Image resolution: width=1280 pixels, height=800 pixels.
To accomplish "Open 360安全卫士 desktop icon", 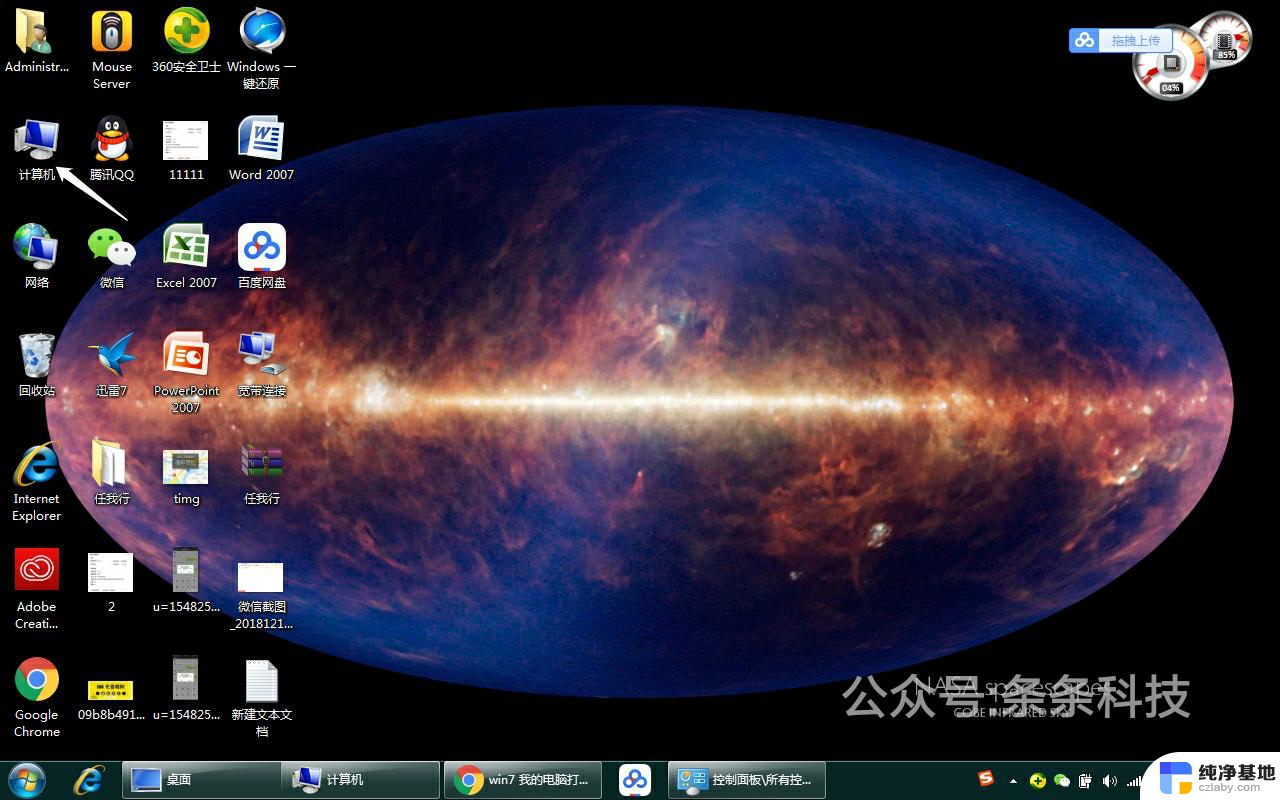I will [x=187, y=41].
